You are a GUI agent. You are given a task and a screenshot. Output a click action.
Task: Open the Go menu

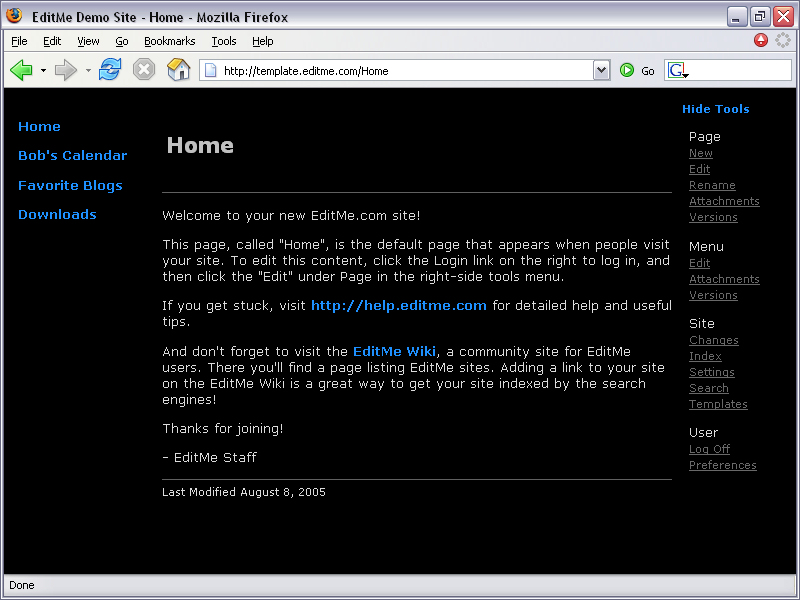121,41
